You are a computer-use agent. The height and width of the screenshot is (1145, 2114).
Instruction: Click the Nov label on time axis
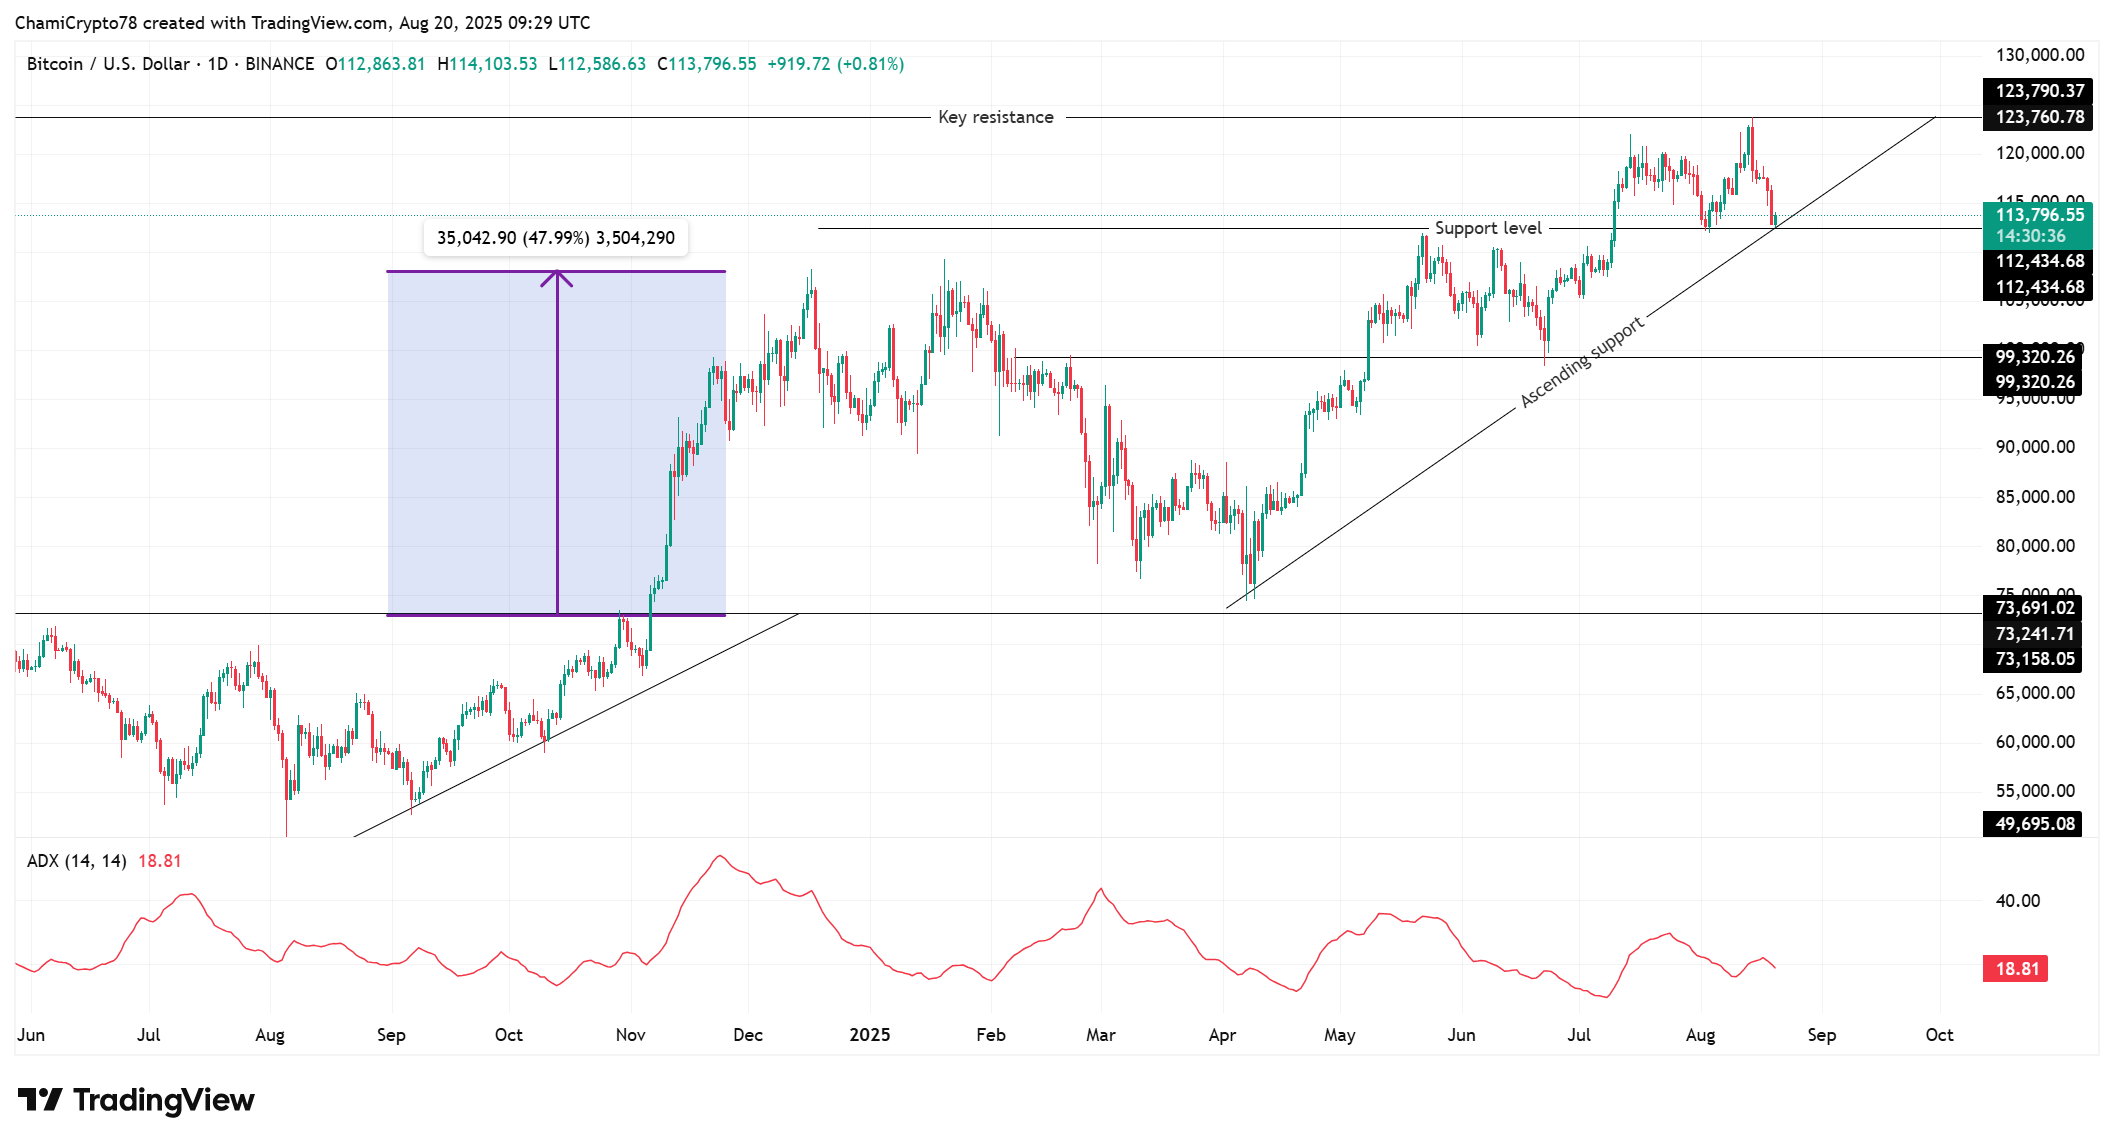click(x=630, y=1035)
